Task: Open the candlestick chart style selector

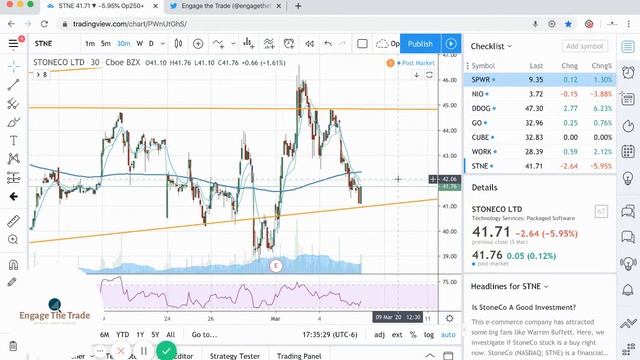Action: pos(178,43)
